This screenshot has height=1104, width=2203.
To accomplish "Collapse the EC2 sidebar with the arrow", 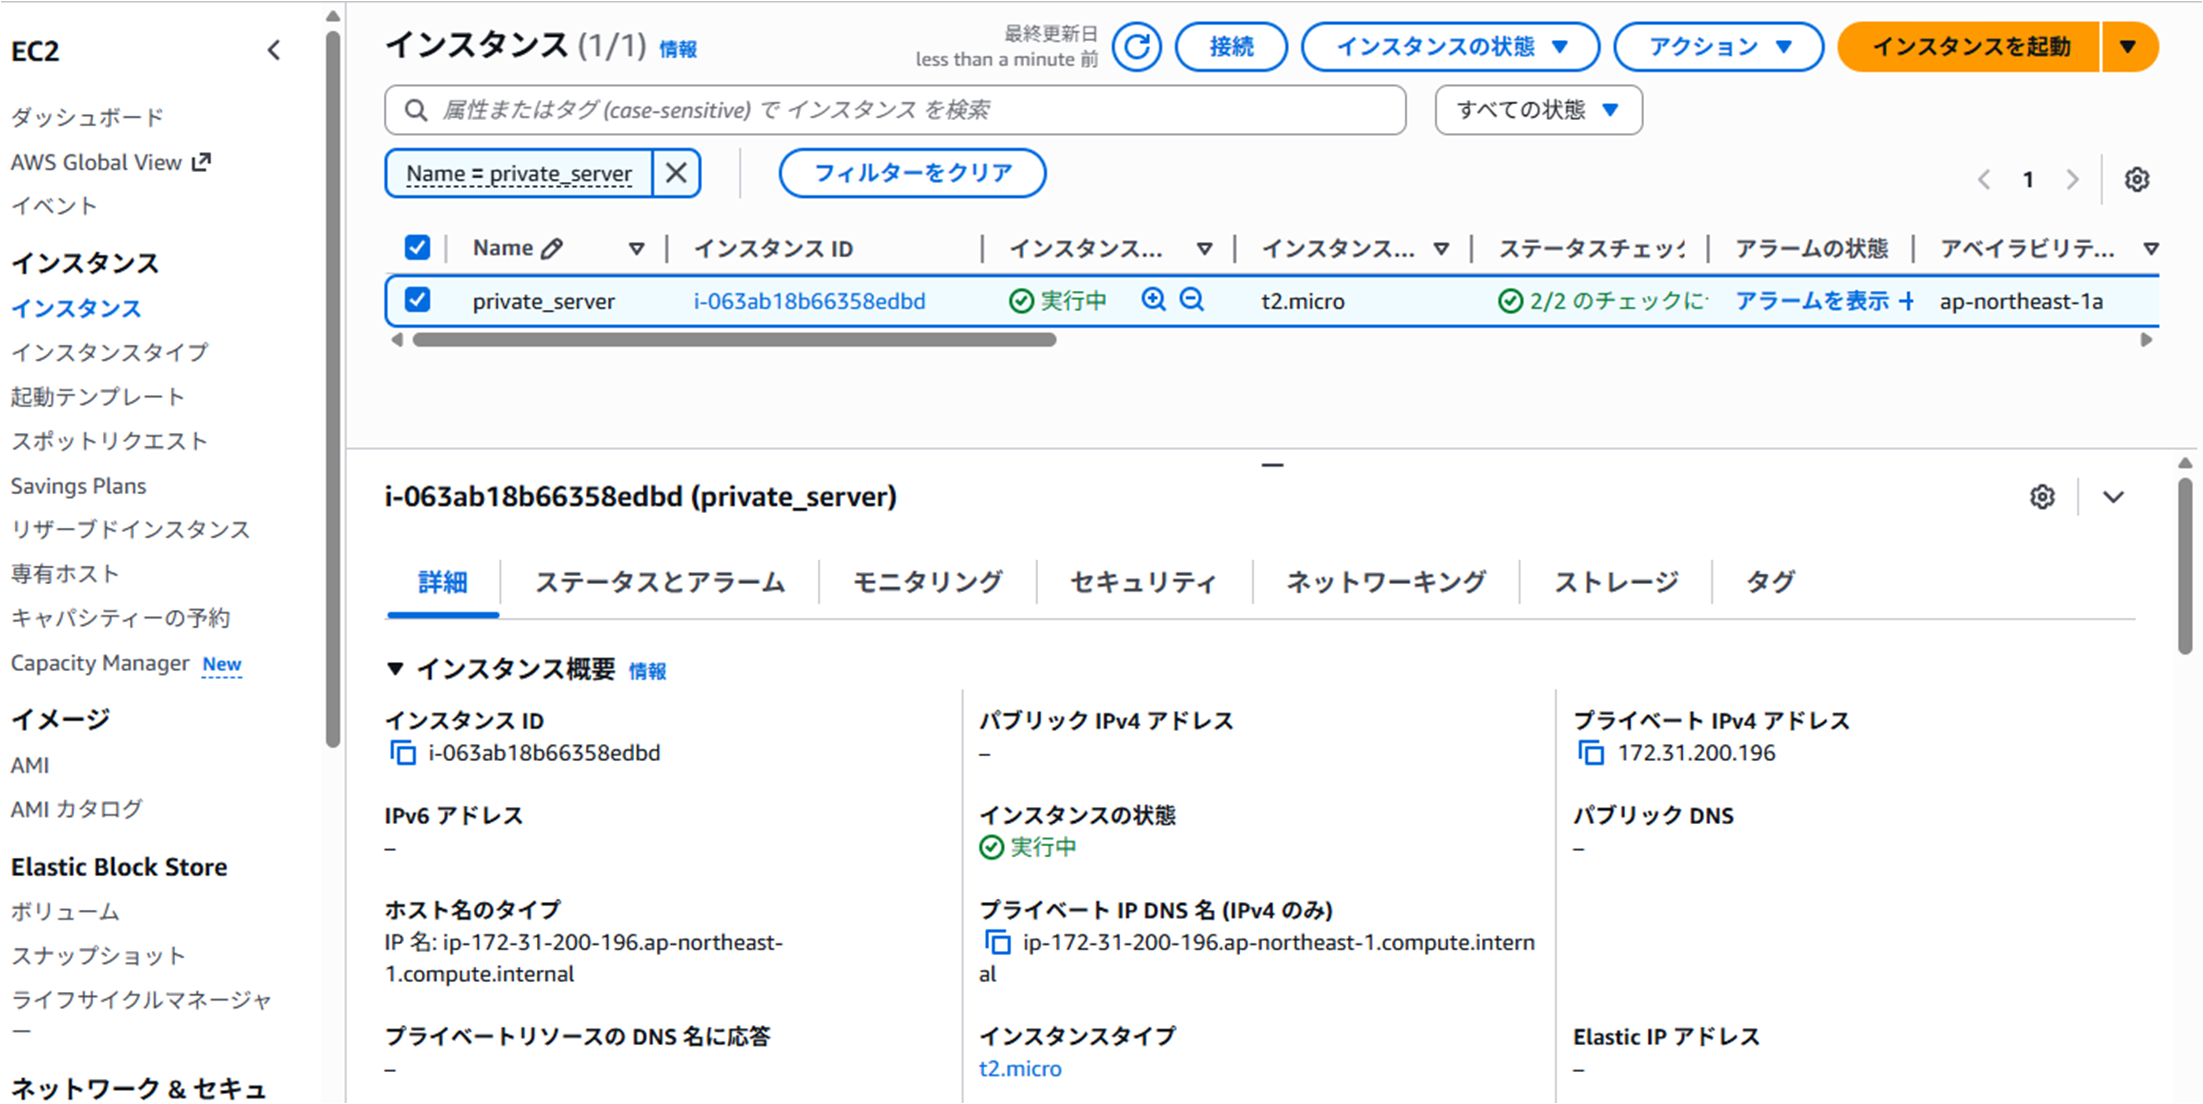I will [x=274, y=51].
